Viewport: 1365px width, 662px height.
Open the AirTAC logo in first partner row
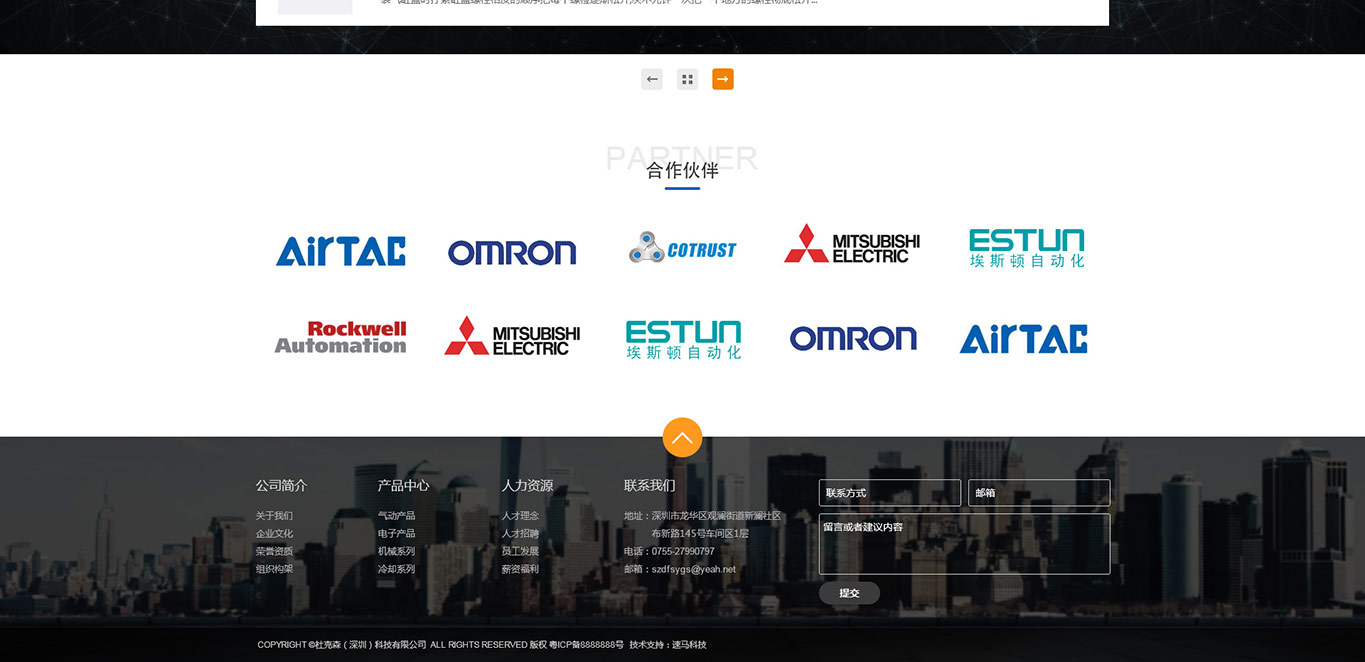(341, 251)
